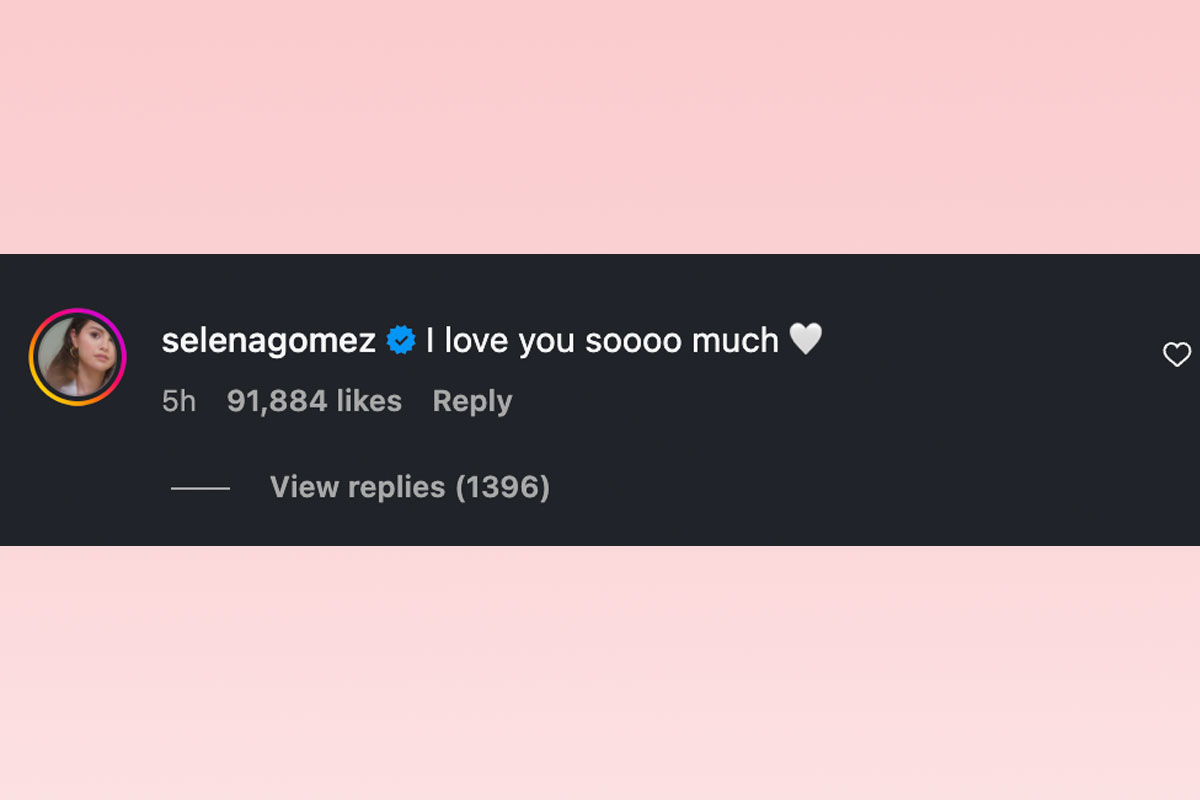This screenshot has width=1200, height=800.
Task: Expand View replies (1396)
Action: tap(409, 487)
